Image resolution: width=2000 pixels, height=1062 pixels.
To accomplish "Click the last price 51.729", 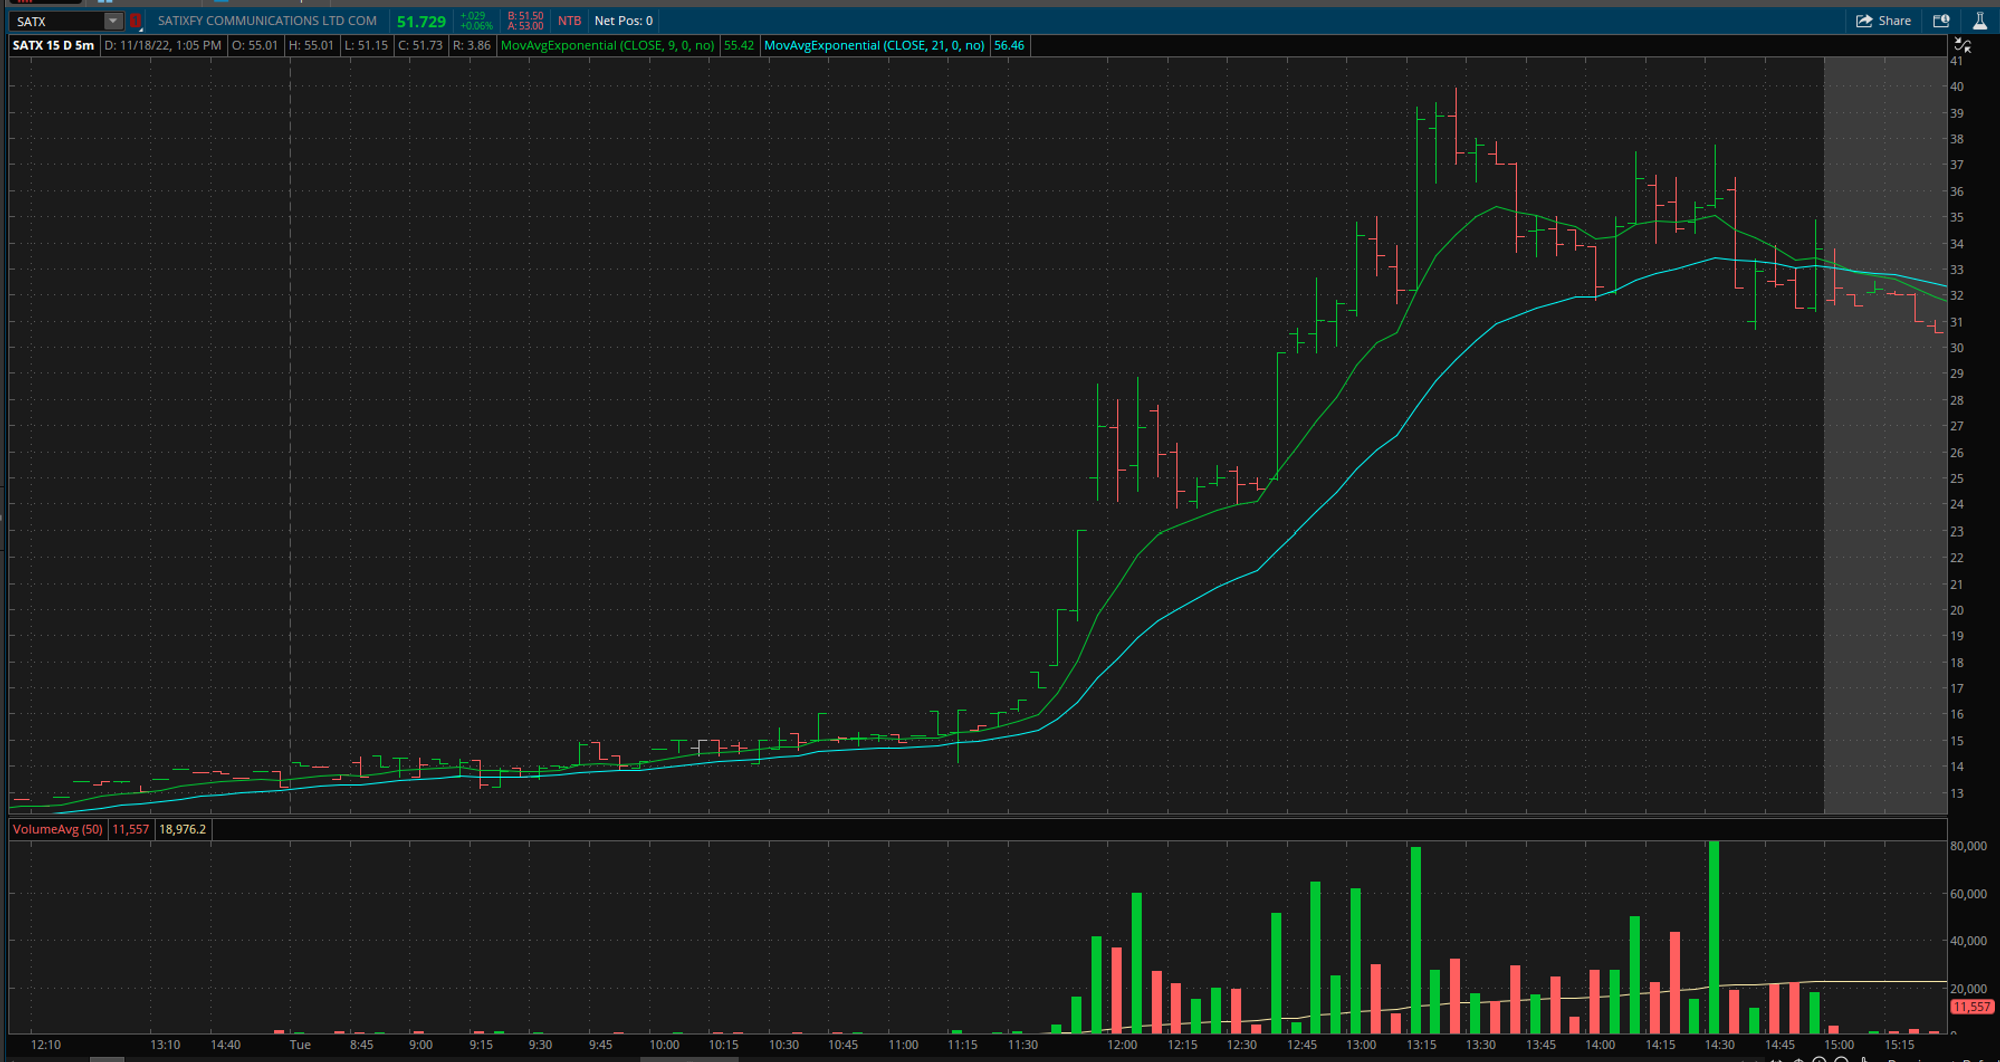I will pos(421,21).
